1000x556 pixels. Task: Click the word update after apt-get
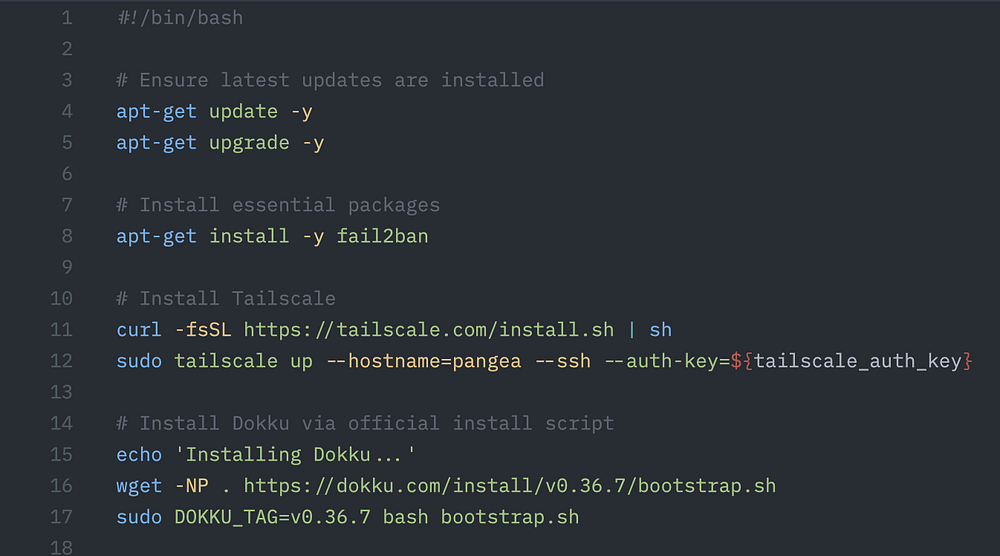pos(243,112)
